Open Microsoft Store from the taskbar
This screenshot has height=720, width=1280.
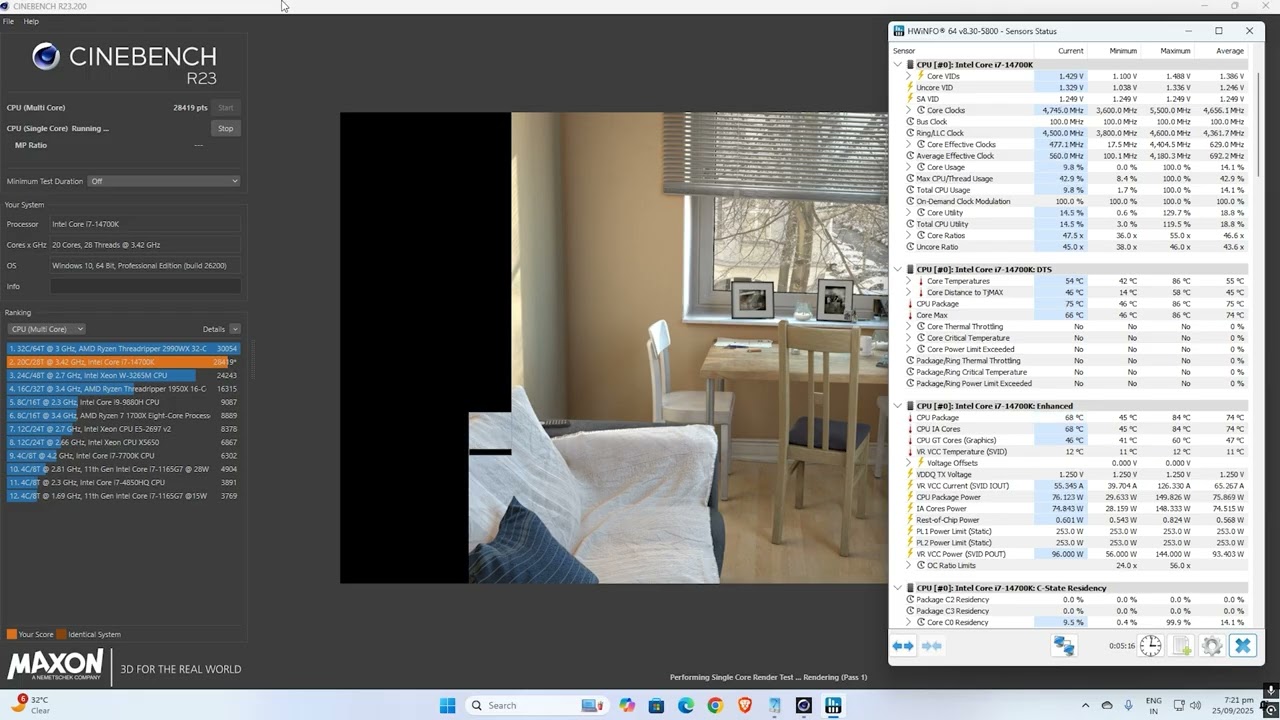point(656,705)
